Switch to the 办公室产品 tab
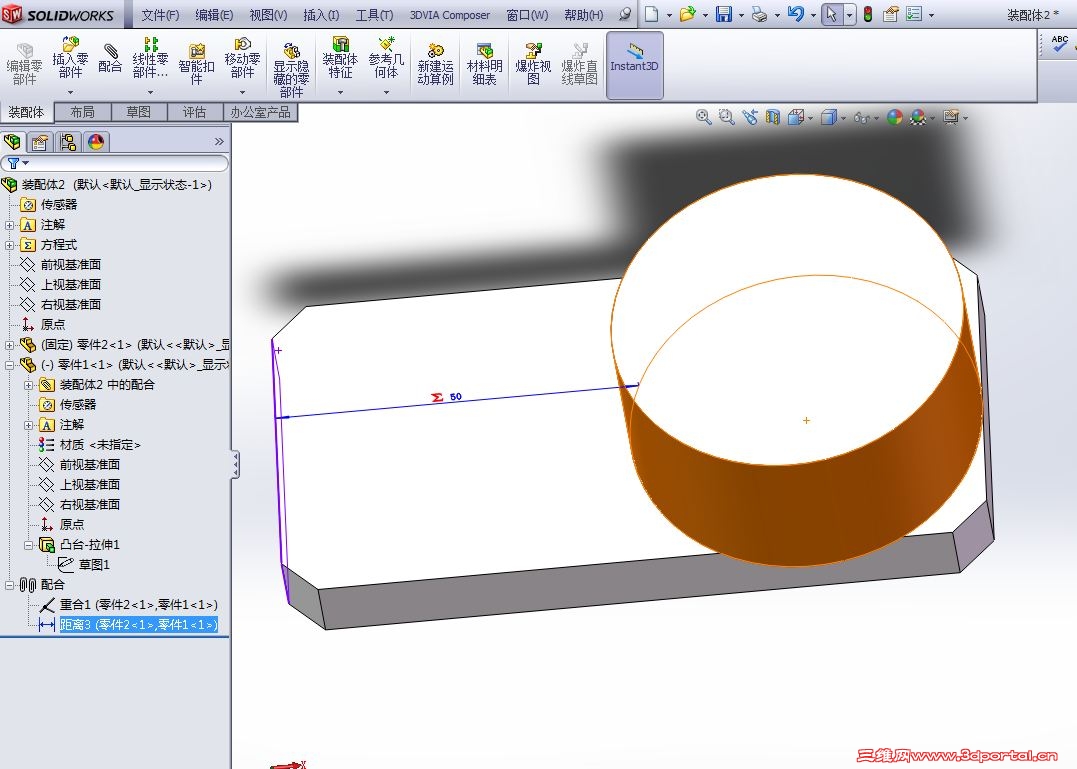This screenshot has width=1077, height=769. click(260, 112)
